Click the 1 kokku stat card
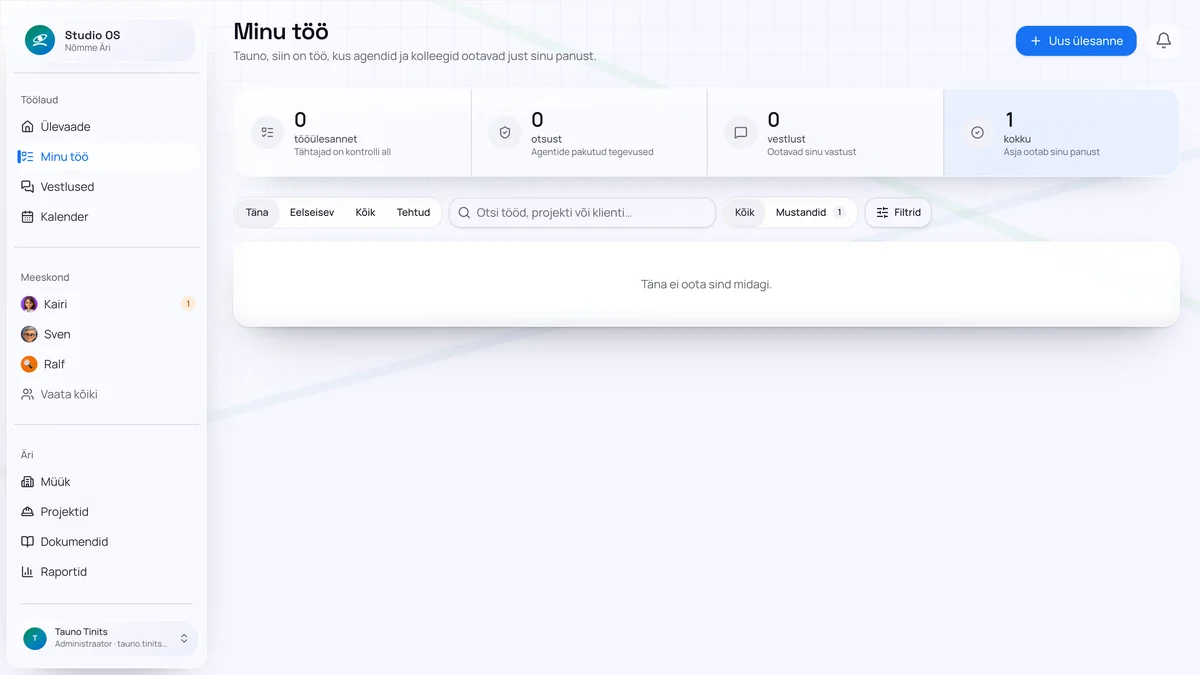 [x=1061, y=133]
